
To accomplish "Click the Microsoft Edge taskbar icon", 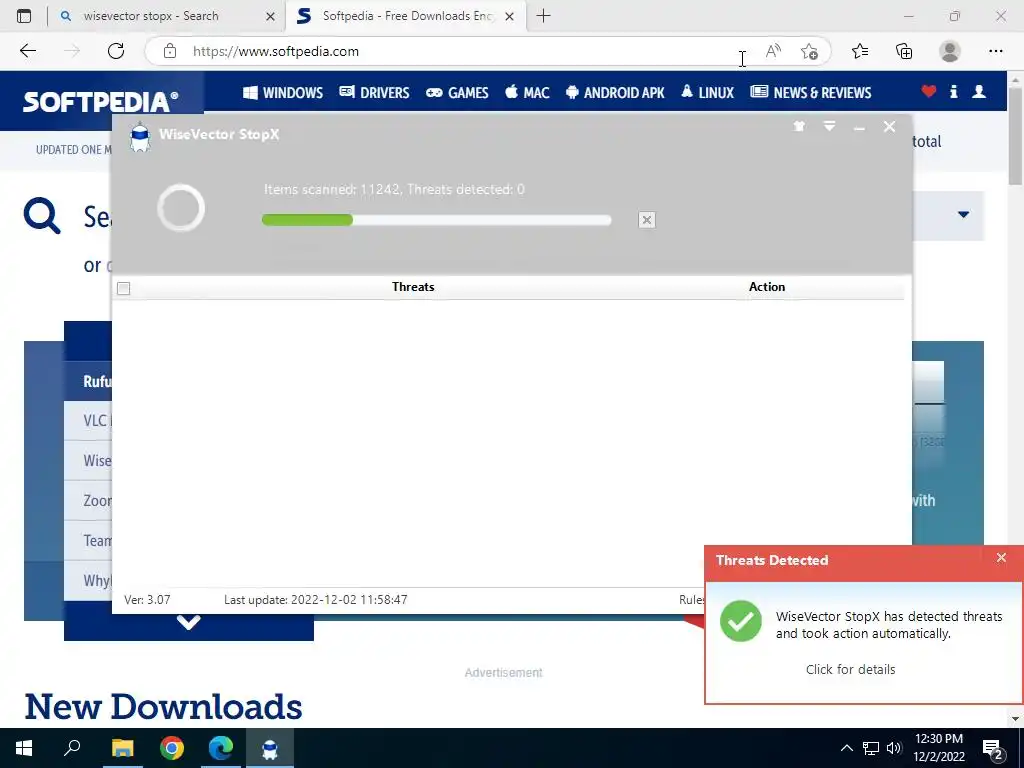I will 221,748.
